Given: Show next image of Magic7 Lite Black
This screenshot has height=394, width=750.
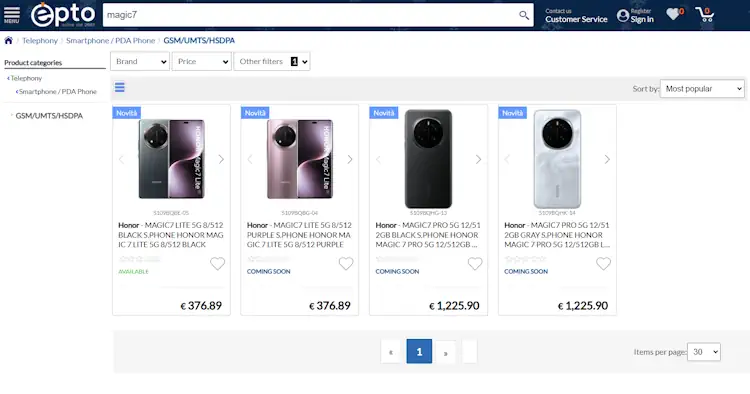Looking at the screenshot, I should [221, 159].
